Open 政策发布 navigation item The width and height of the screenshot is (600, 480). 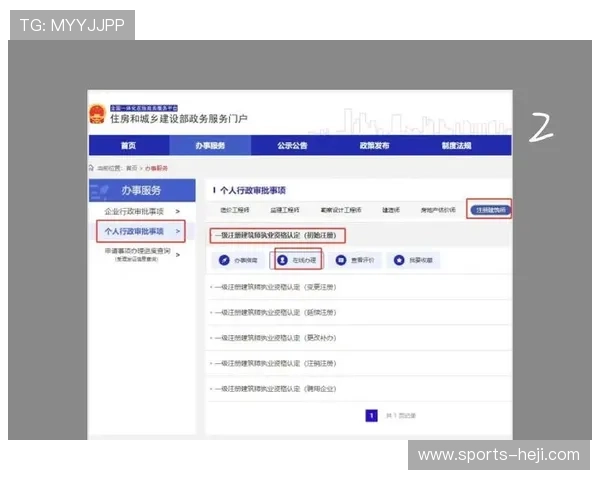pyautogui.click(x=374, y=145)
